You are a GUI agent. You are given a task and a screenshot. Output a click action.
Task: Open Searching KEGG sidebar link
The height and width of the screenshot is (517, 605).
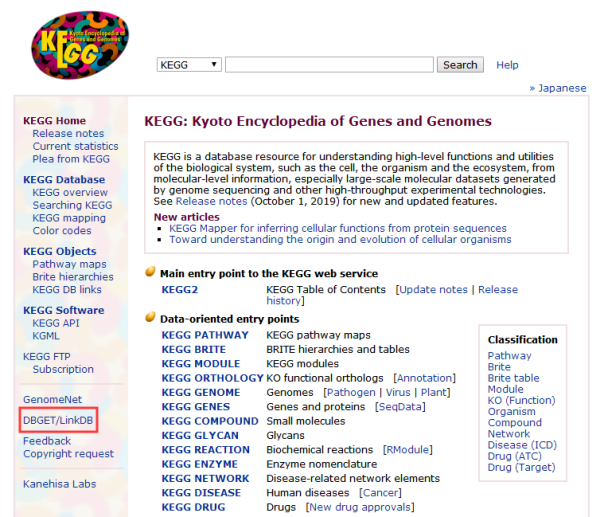pos(72,205)
